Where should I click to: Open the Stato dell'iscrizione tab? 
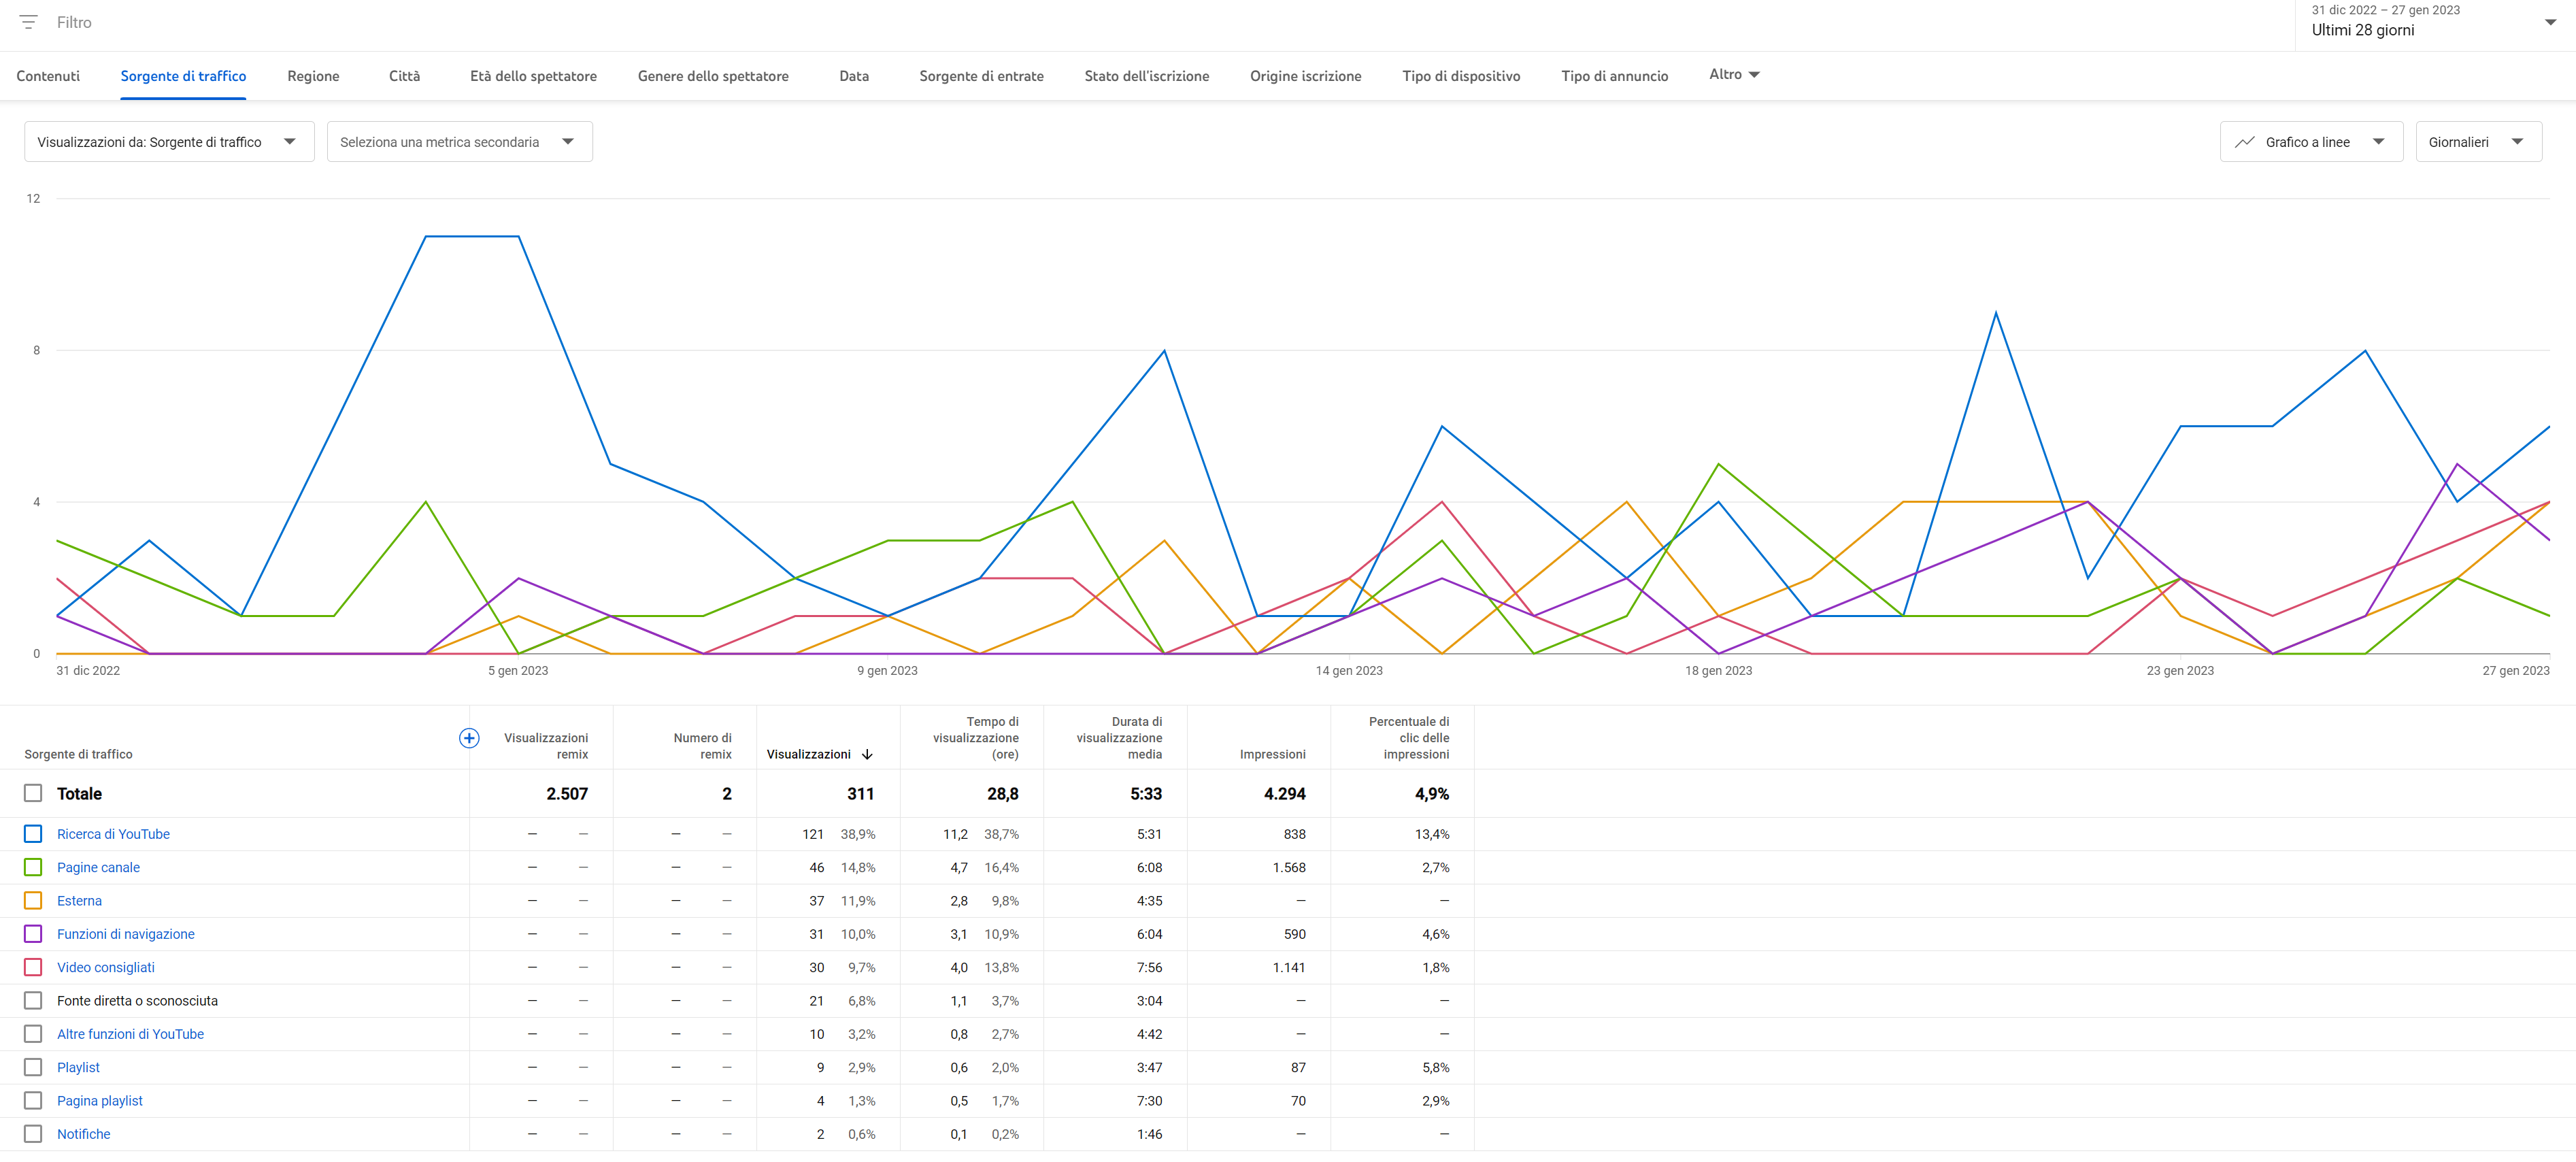pos(1146,76)
